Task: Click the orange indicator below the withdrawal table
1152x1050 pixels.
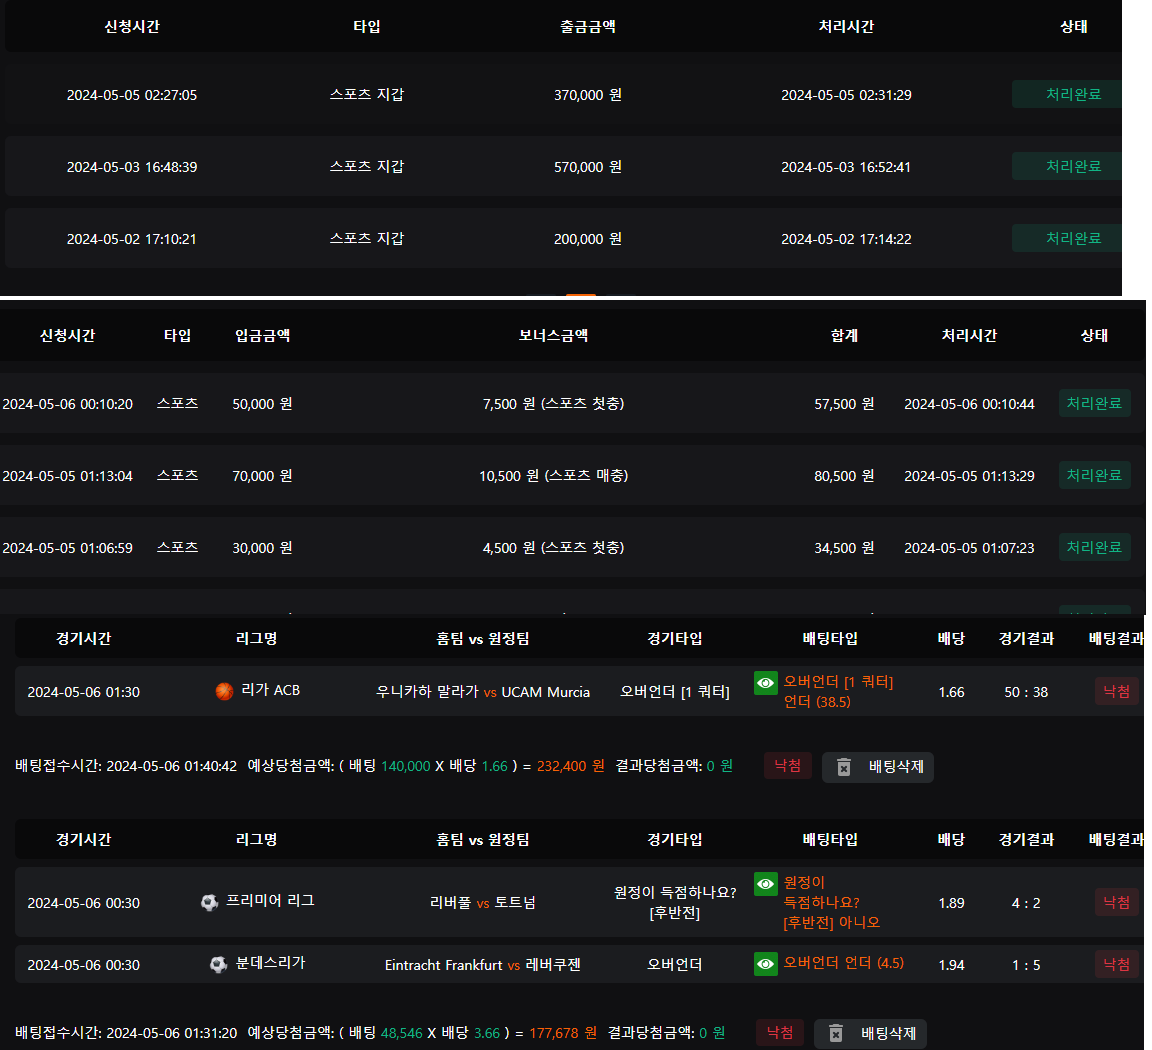Action: [581, 295]
